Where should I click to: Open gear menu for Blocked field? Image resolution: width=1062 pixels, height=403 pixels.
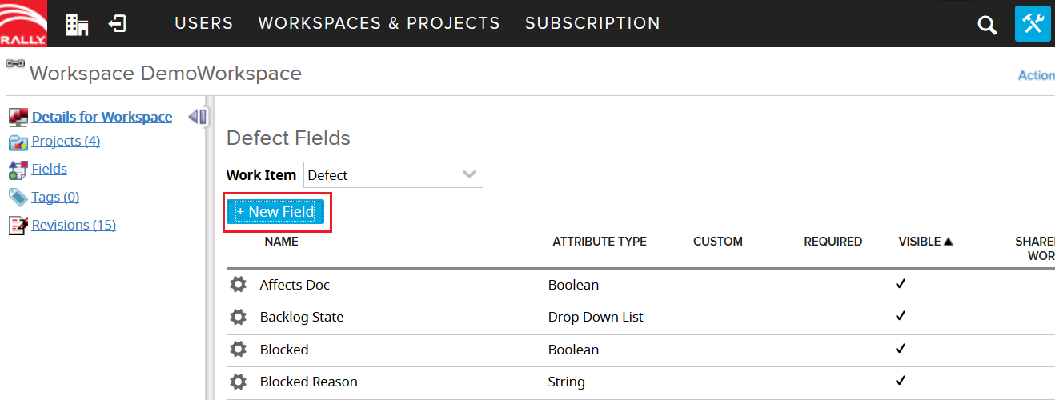pos(238,349)
